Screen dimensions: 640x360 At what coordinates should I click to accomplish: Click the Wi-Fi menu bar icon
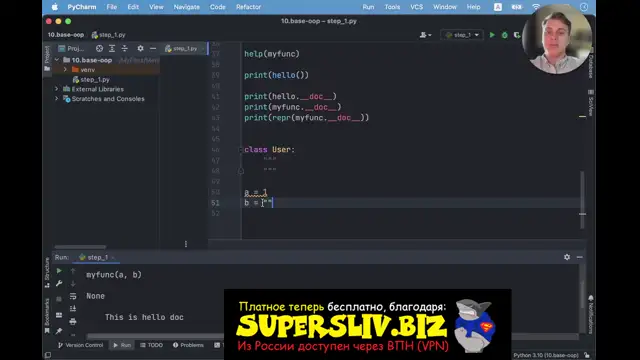[536, 7]
